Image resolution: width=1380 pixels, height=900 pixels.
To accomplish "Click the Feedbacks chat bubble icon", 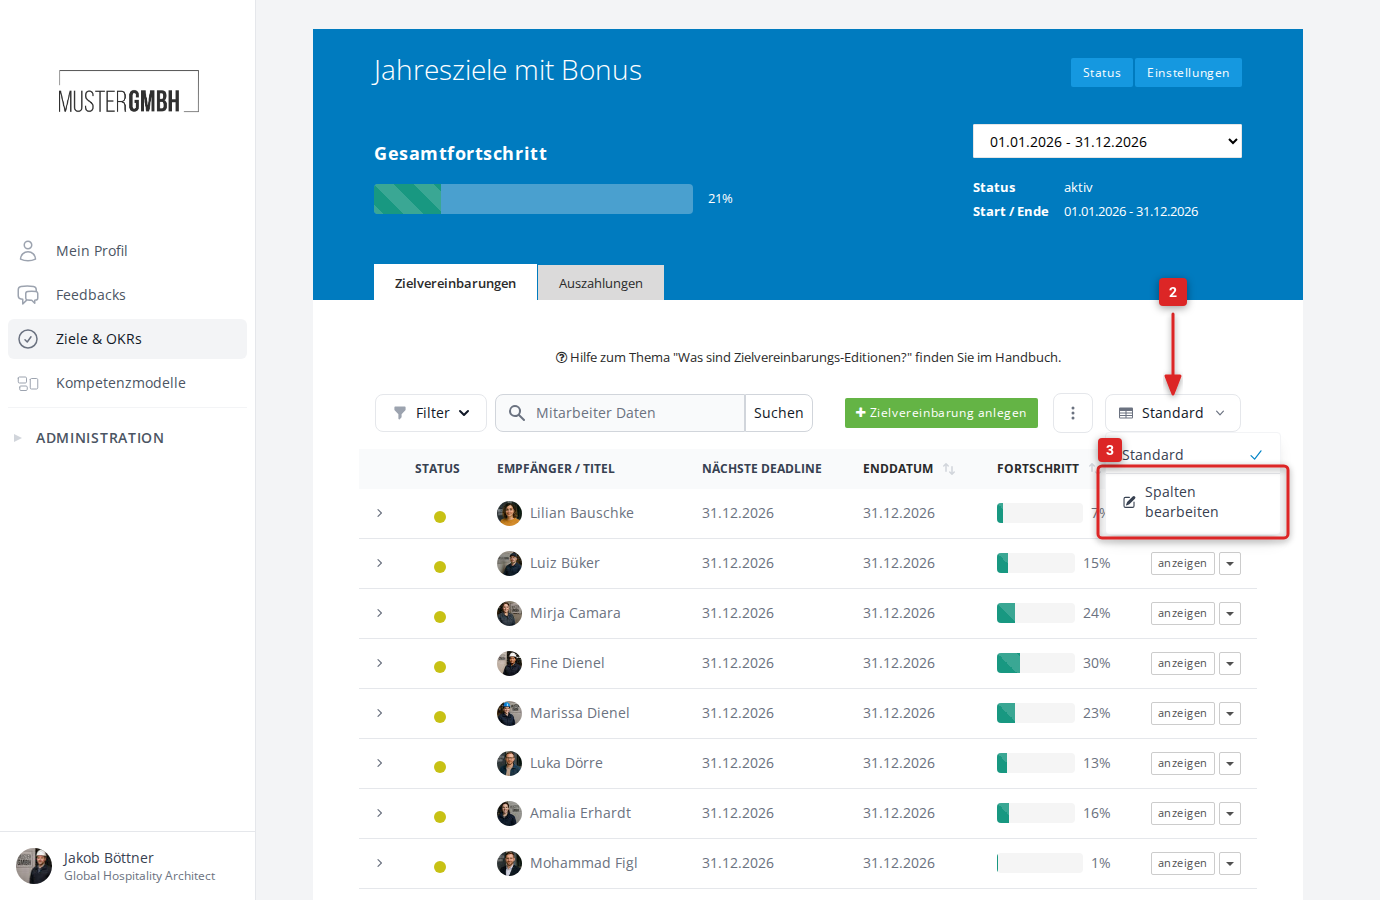I will click(28, 295).
